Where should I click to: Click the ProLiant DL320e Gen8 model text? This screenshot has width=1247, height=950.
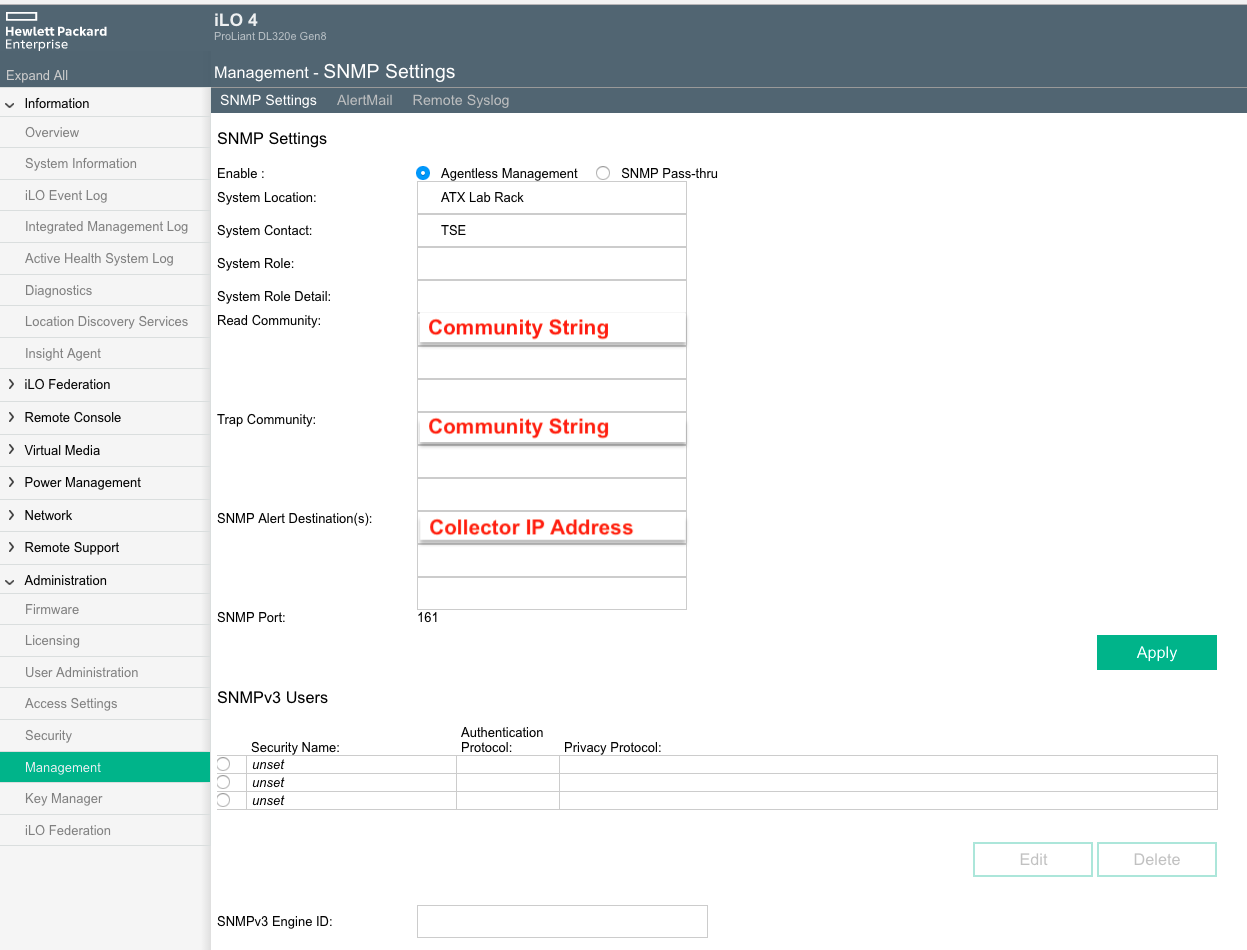coord(270,36)
